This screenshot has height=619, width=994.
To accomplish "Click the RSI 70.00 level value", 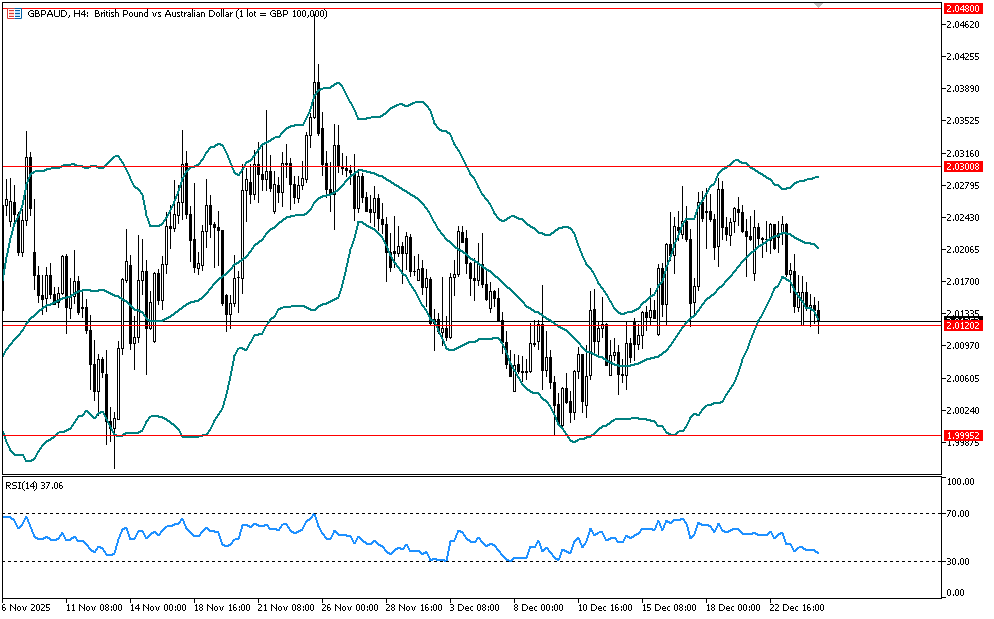I will (x=960, y=514).
